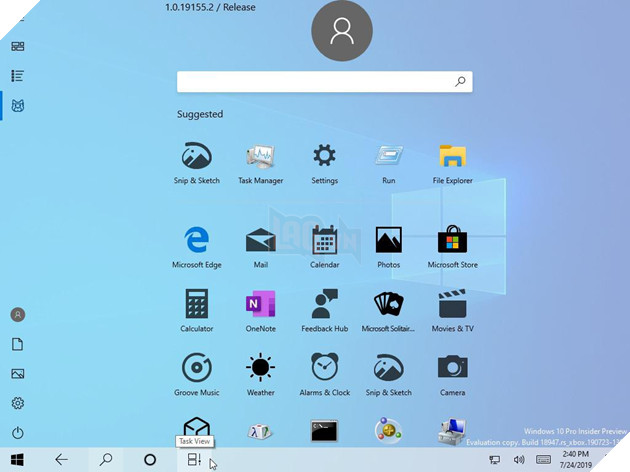The image size is (630, 472).
Task: Open taskbar Search
Action: pyautogui.click(x=106, y=460)
